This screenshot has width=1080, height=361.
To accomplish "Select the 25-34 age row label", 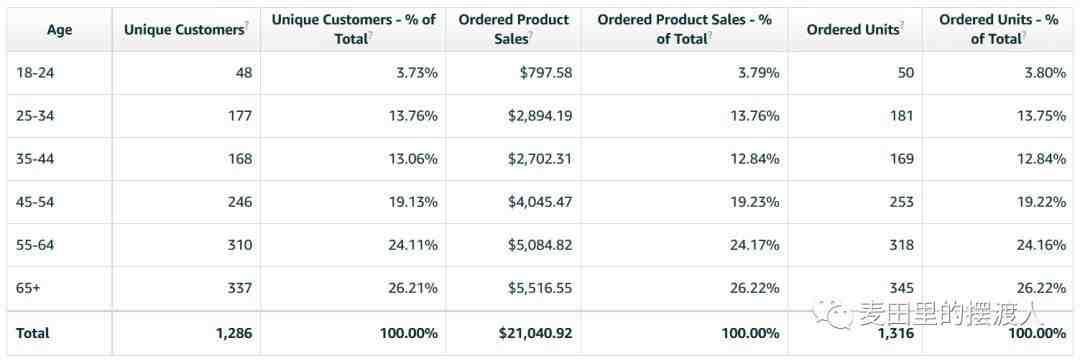I will click(x=35, y=116).
